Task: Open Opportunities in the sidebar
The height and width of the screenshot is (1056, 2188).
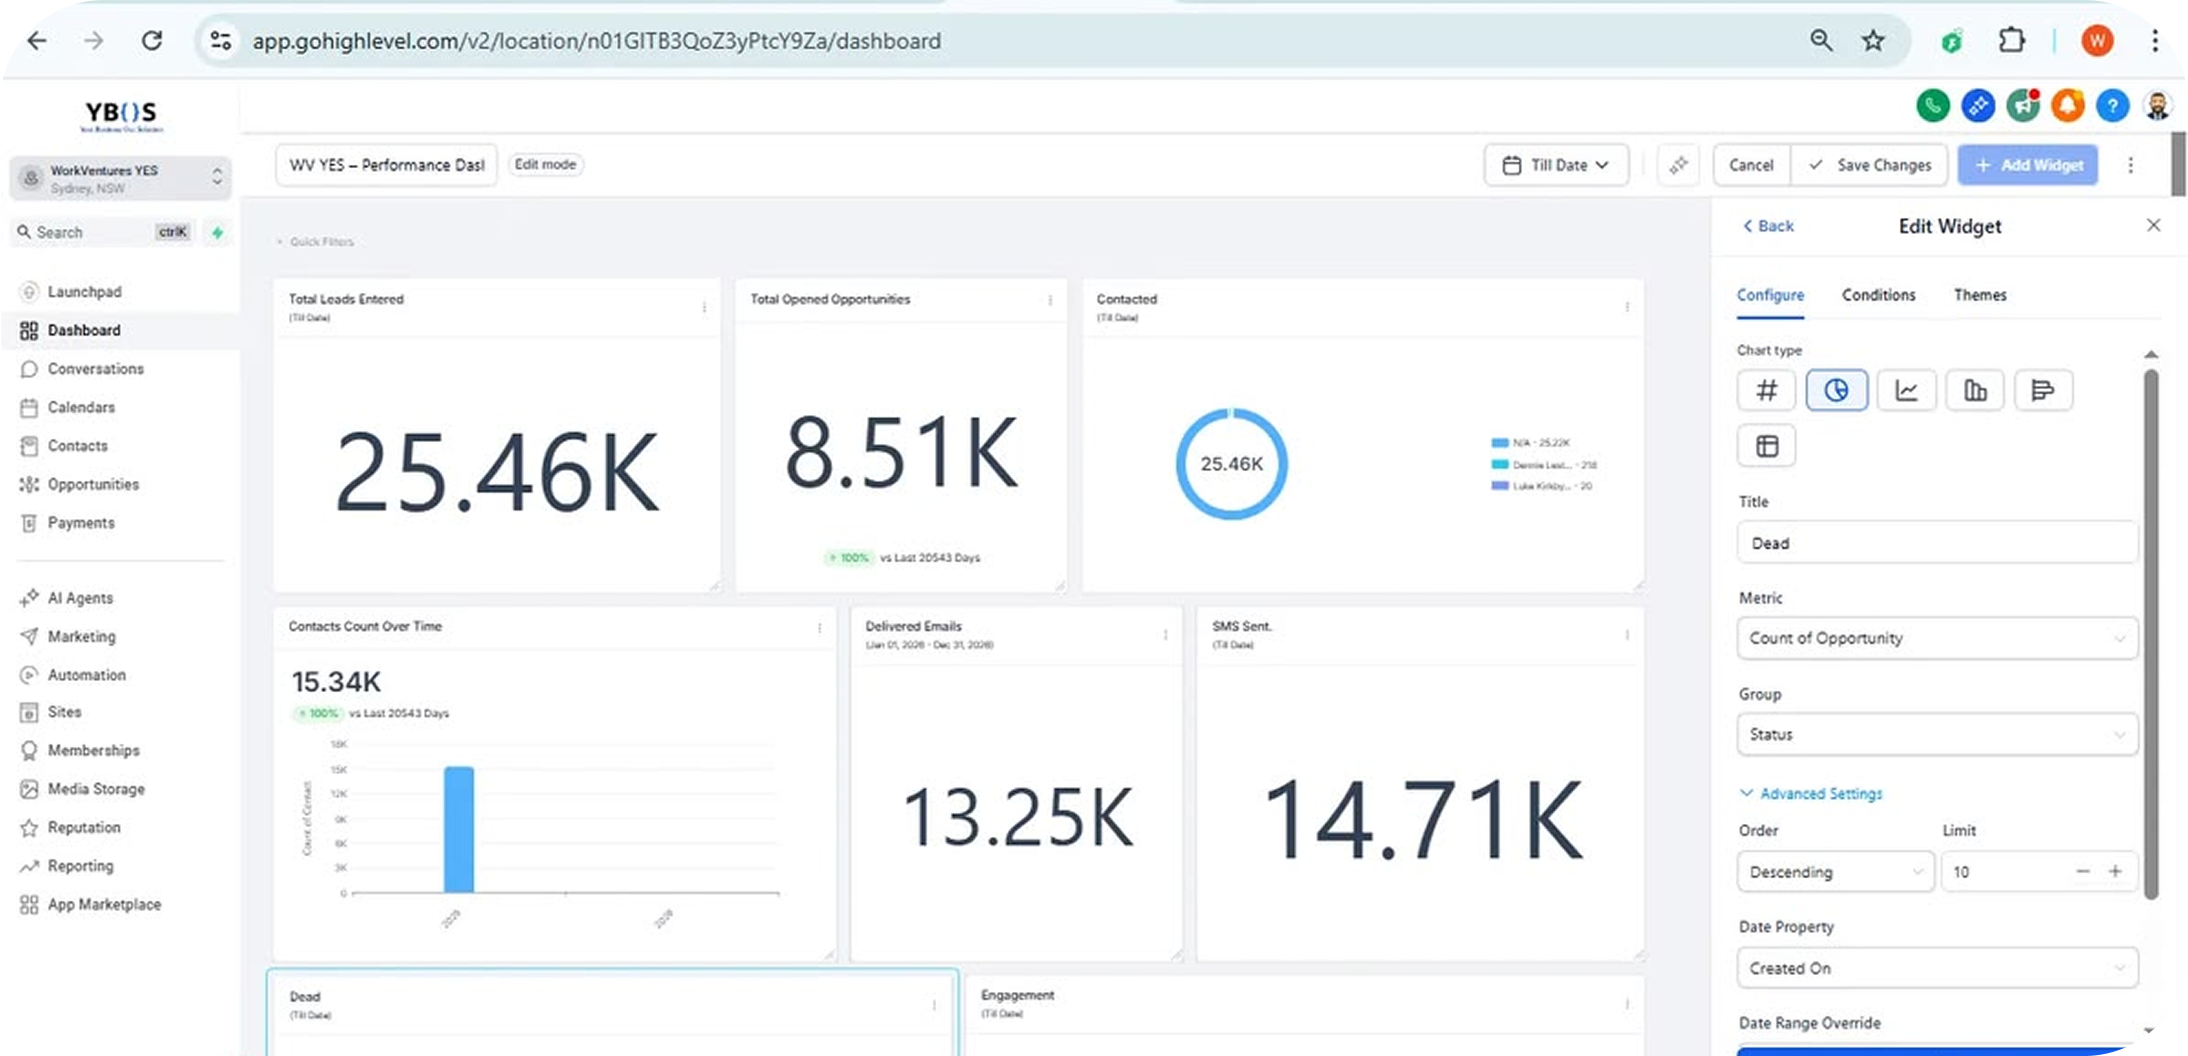Action: (x=93, y=484)
